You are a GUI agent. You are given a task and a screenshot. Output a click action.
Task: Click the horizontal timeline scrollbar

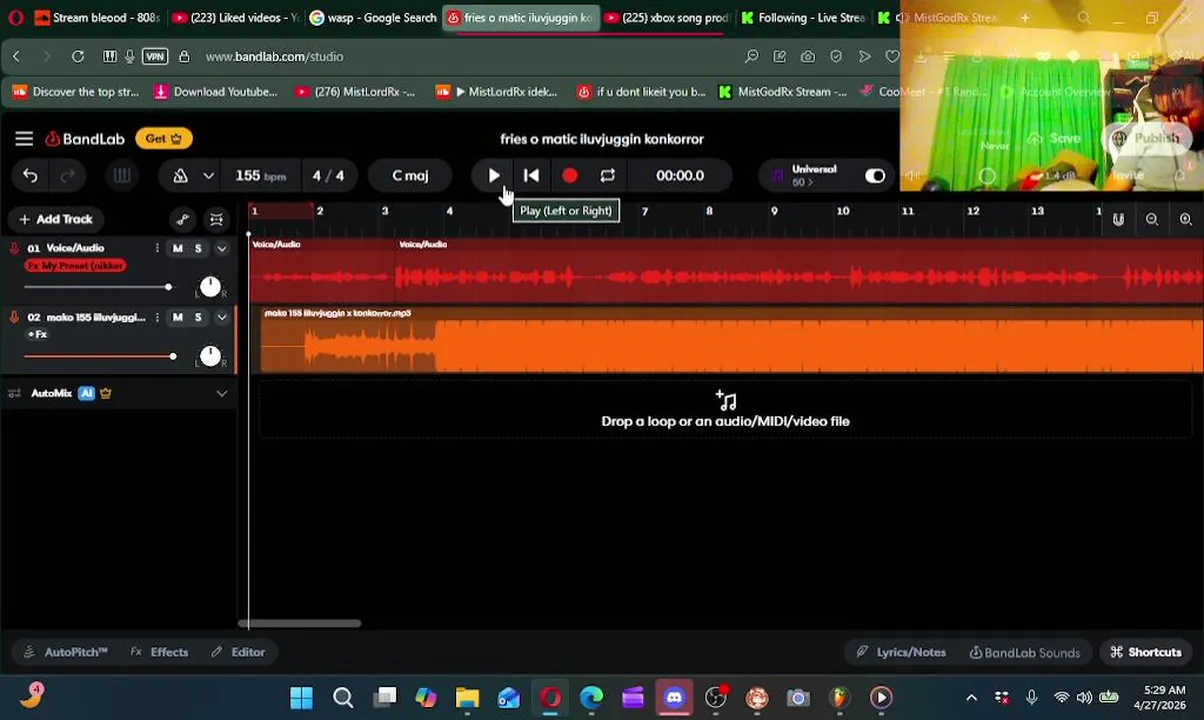300,623
